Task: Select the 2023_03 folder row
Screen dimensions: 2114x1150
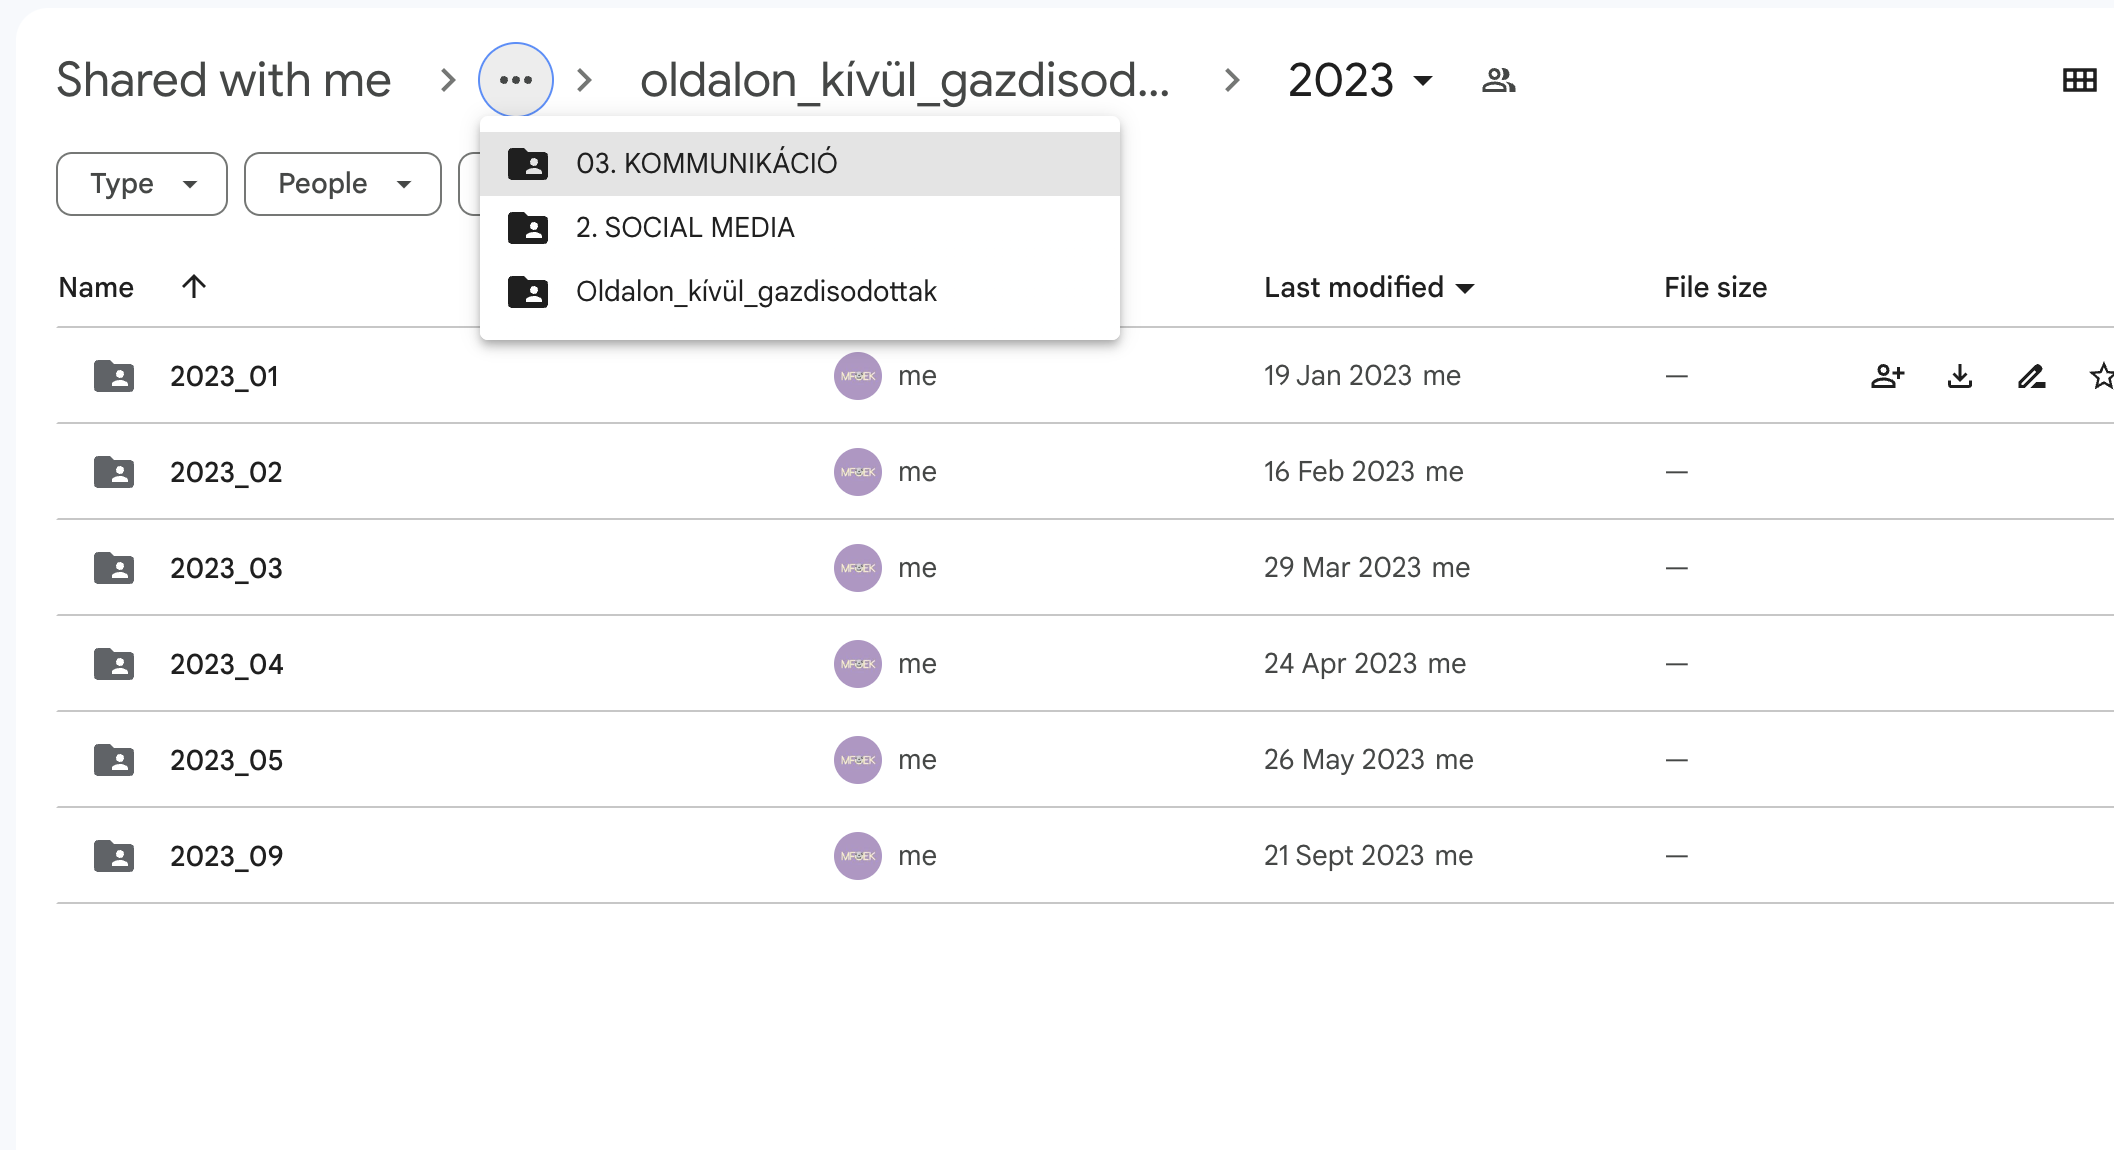Action: 226,568
